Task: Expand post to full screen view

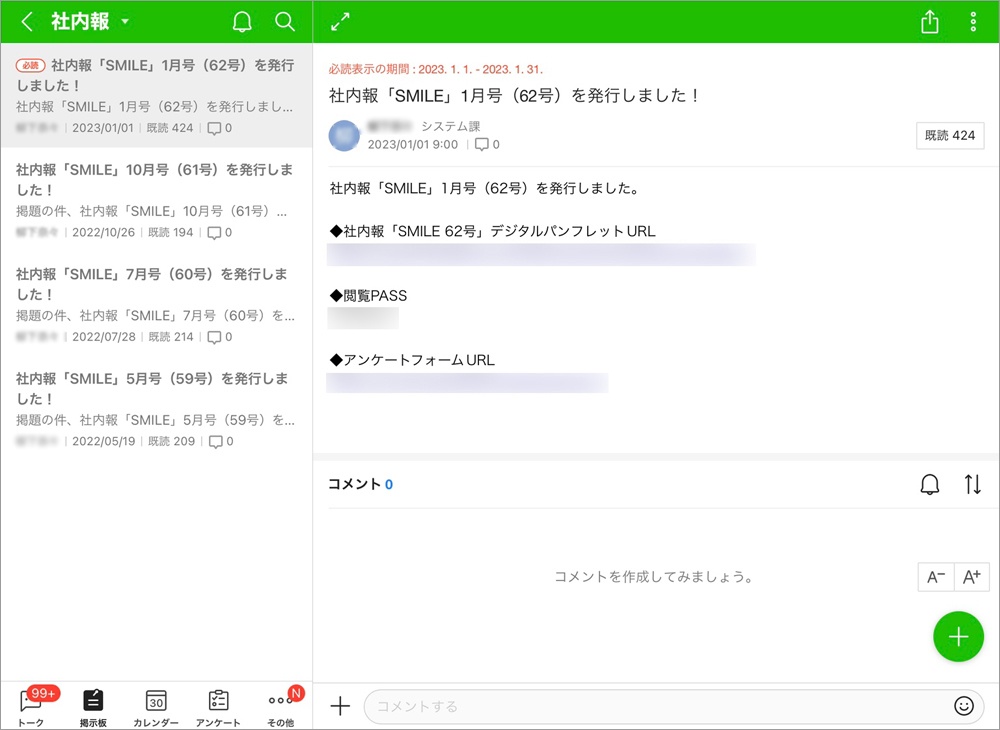Action: 340,22
